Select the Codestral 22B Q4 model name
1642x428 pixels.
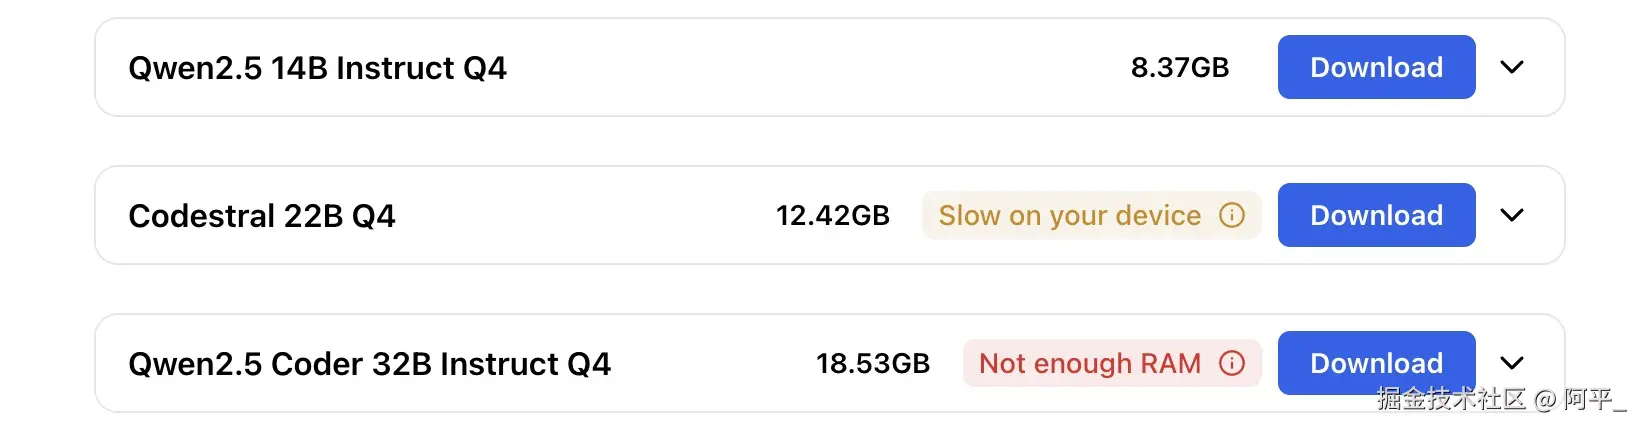coord(262,216)
